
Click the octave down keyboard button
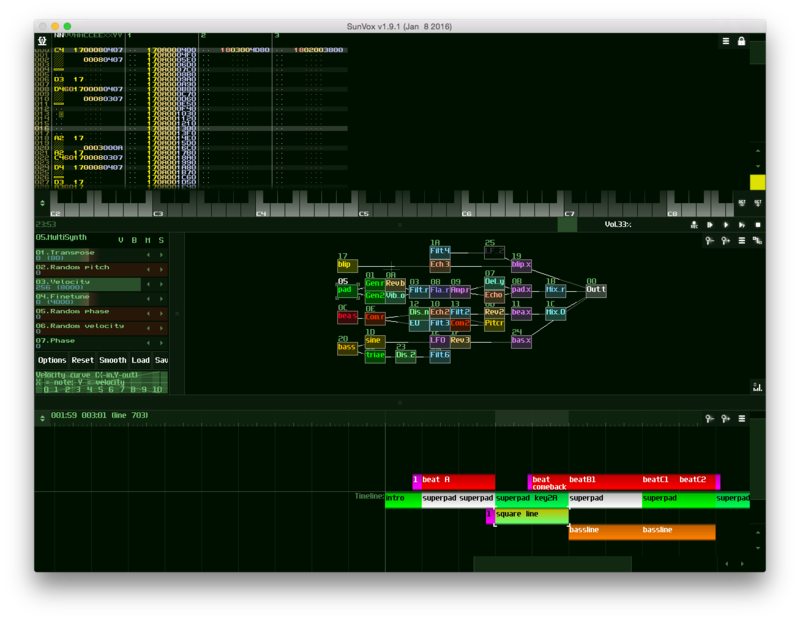[x=742, y=203]
